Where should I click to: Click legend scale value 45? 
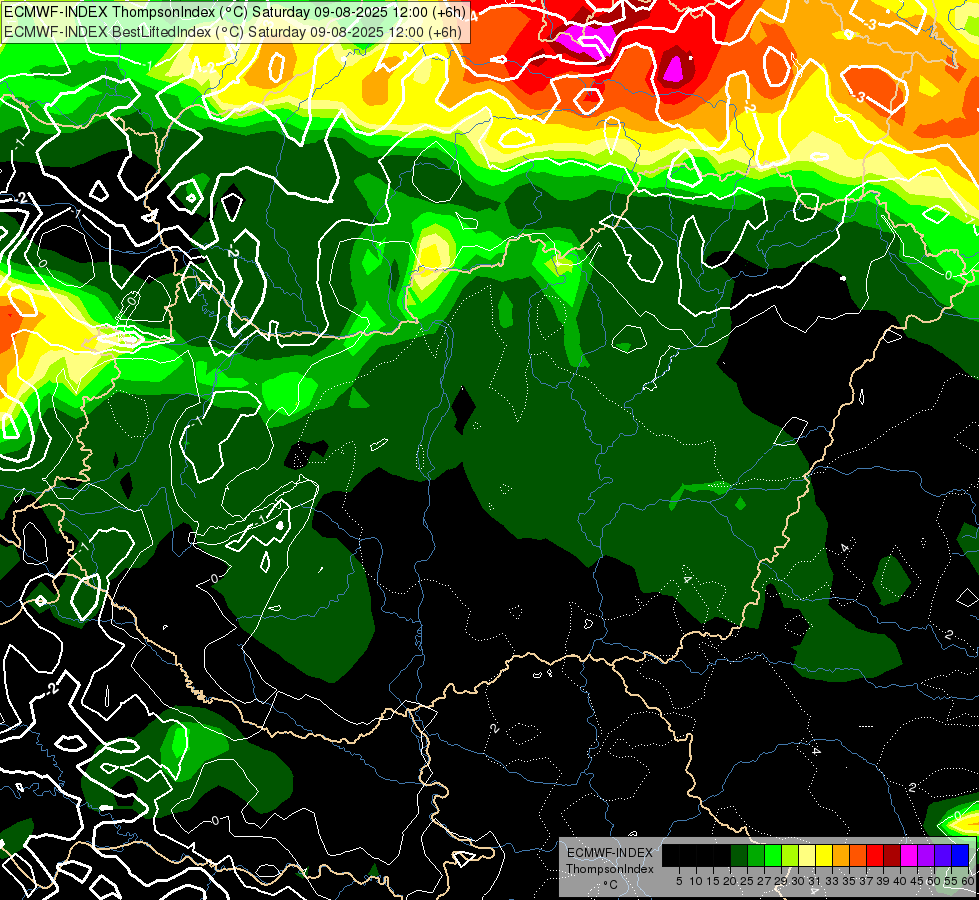coord(917,881)
